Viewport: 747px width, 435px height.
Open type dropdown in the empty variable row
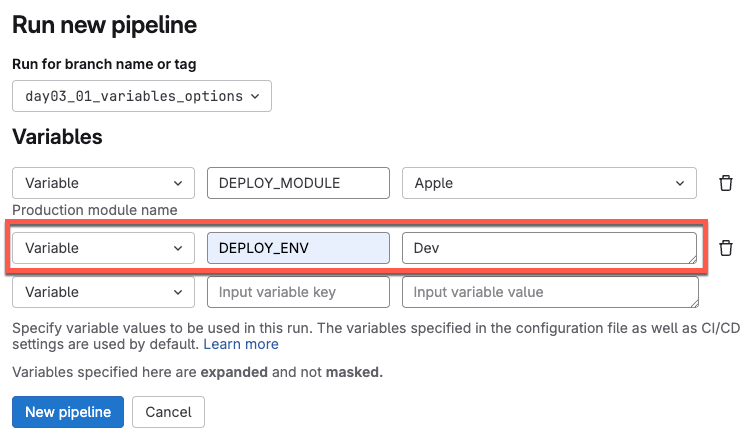pyautogui.click(x=103, y=292)
